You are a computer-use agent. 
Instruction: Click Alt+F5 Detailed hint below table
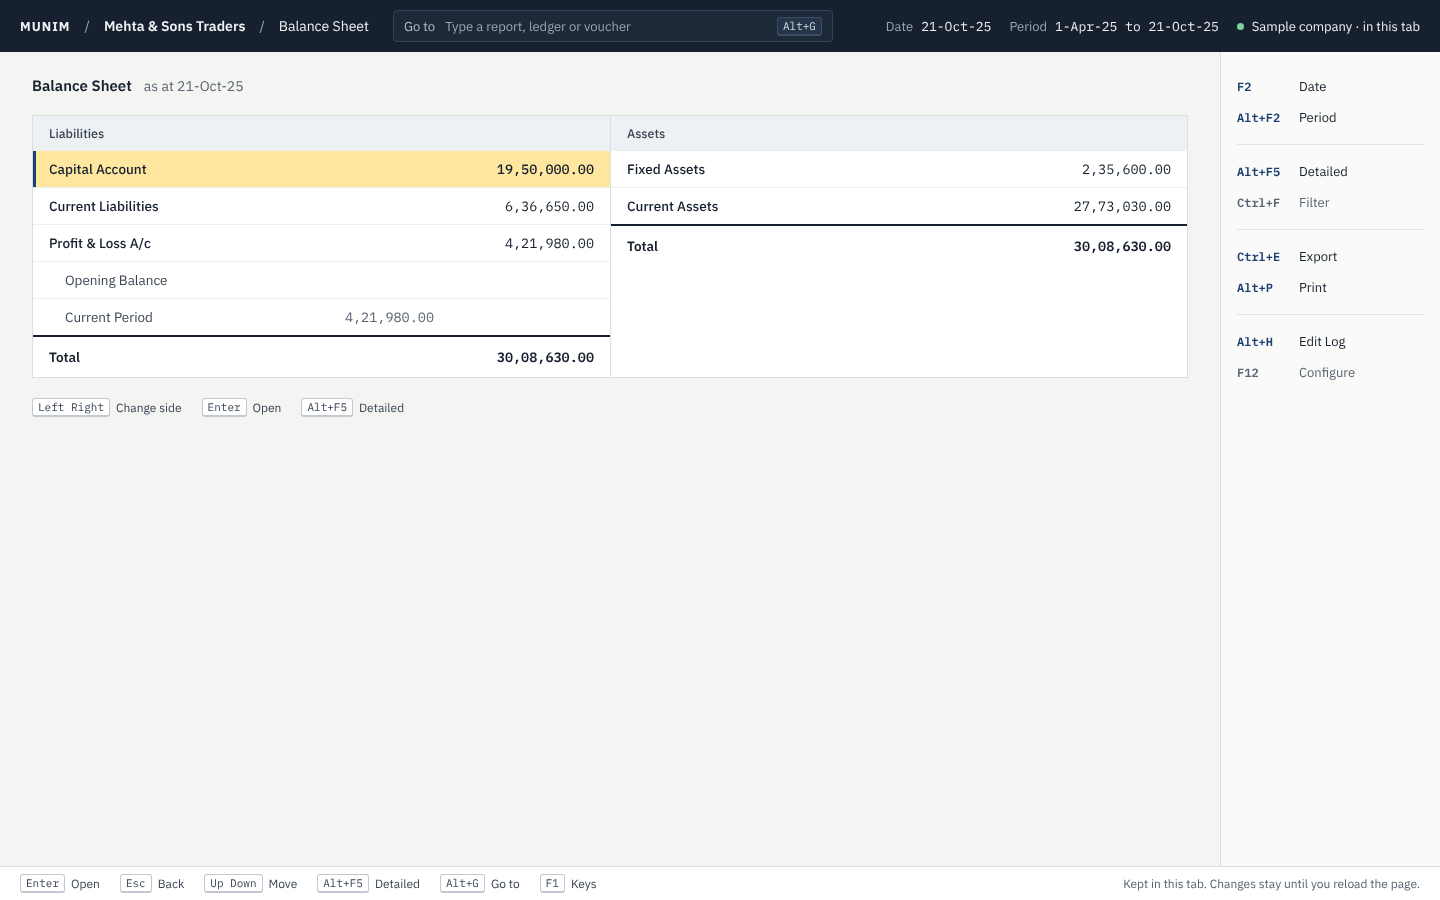click(352, 408)
